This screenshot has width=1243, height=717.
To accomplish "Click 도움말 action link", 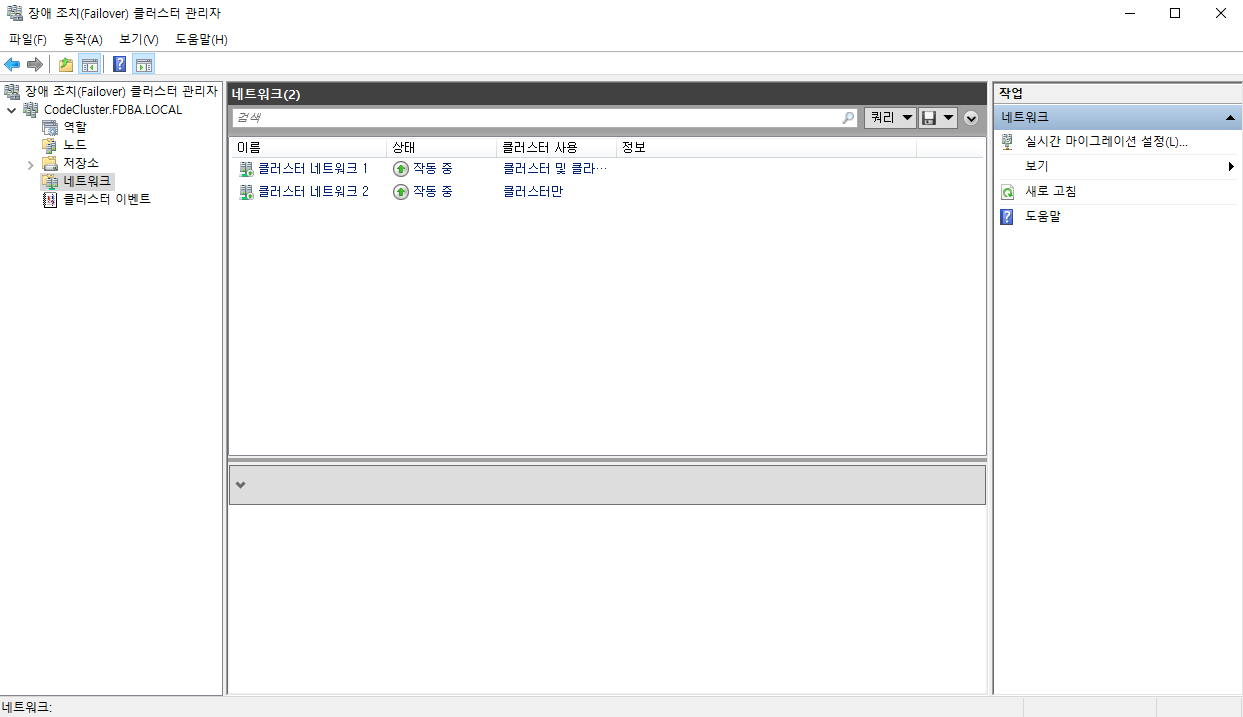I will click(x=1042, y=216).
